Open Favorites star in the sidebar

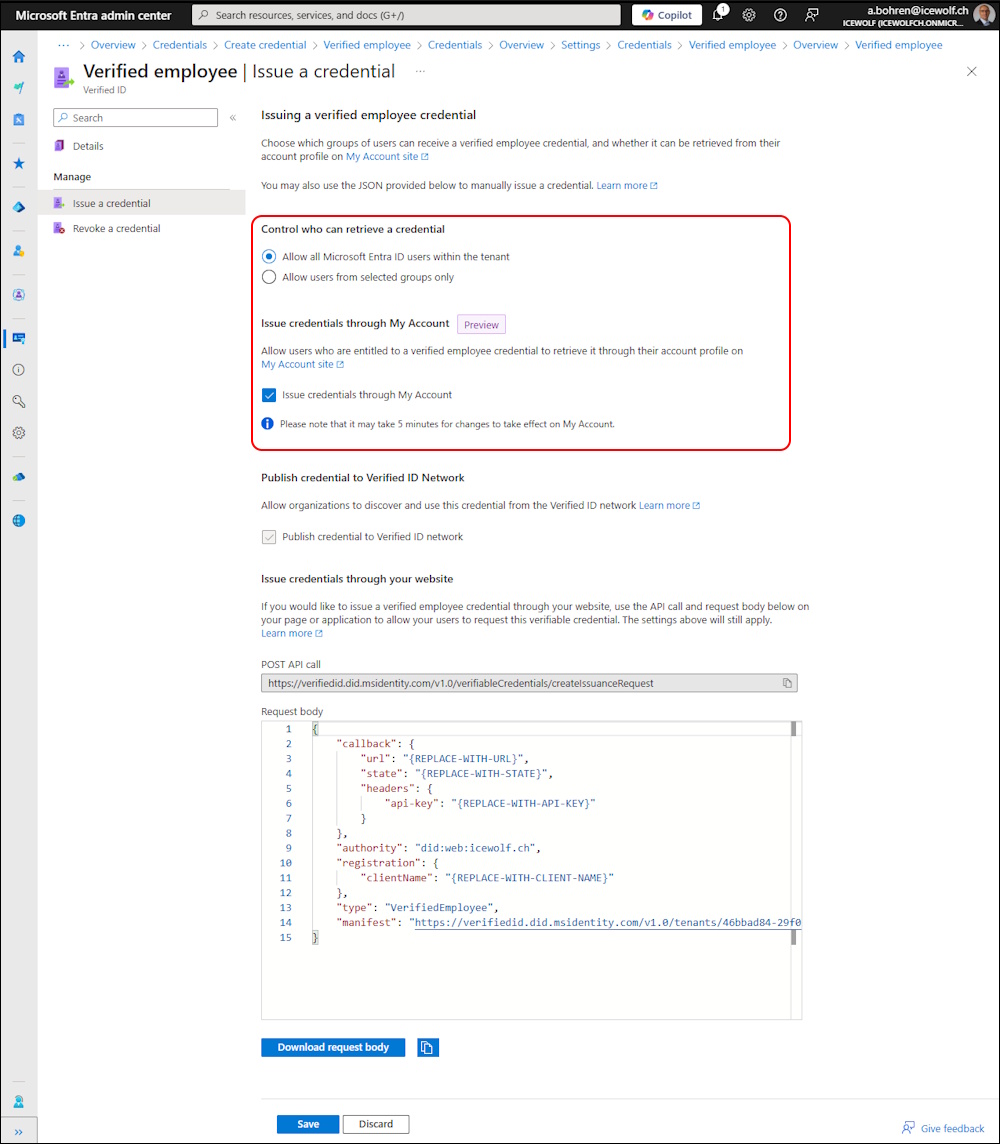[x=19, y=163]
